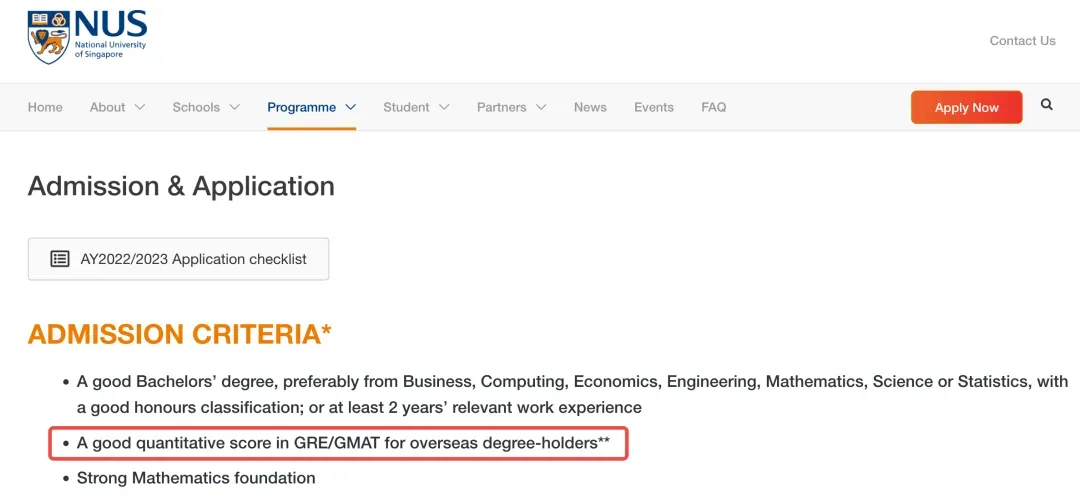The height and width of the screenshot is (498, 1080).
Task: Select the Events menu item
Action: [x=654, y=107]
